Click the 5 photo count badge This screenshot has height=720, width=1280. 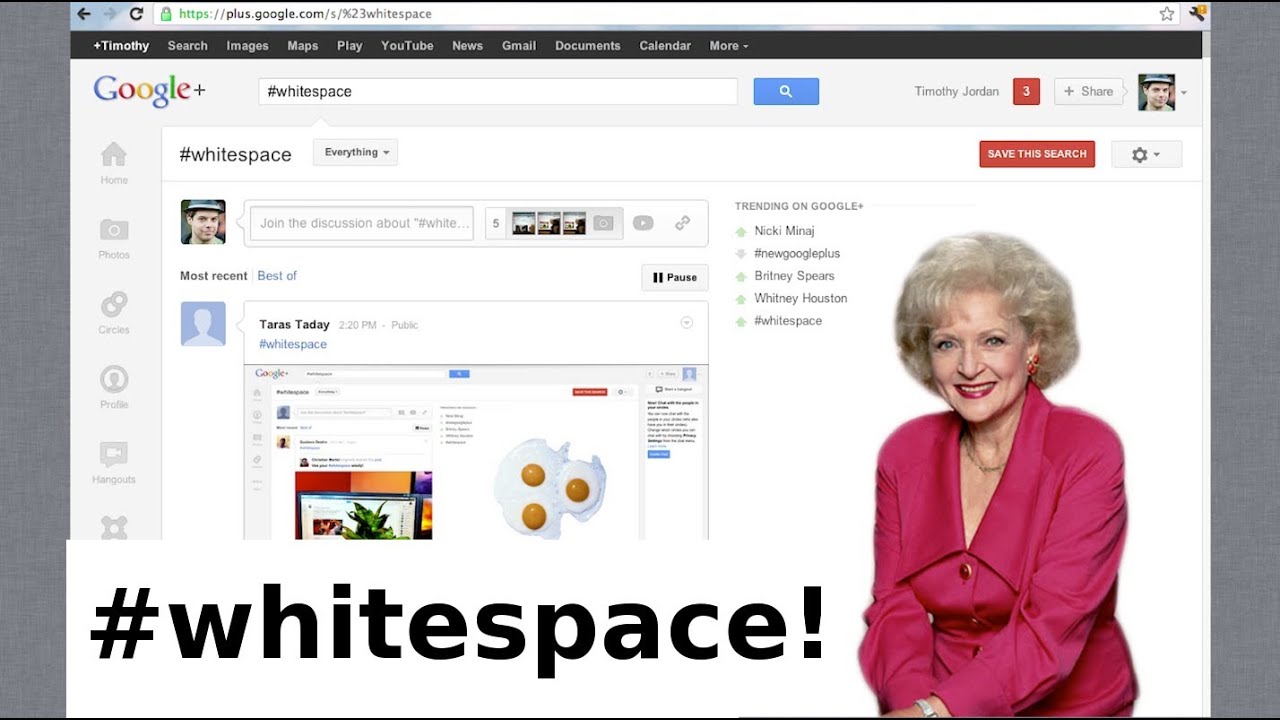(x=496, y=223)
